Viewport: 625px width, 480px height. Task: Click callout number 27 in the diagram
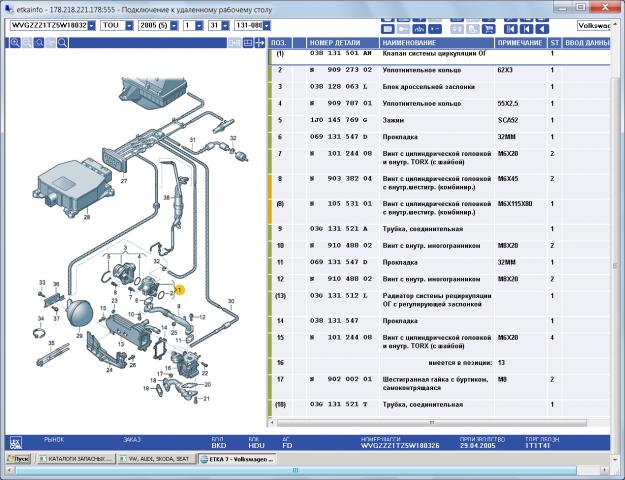click(124, 181)
